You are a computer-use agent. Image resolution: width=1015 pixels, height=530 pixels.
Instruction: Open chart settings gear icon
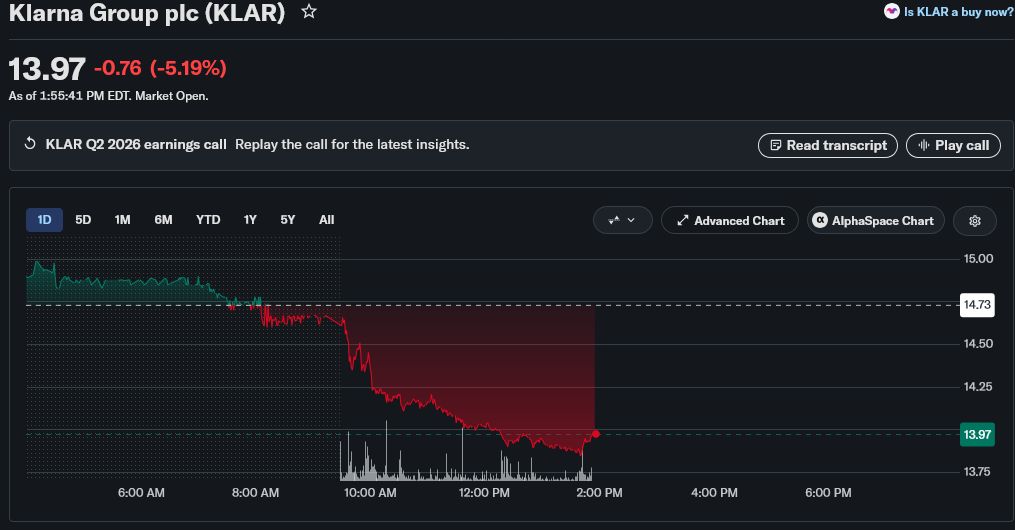(x=974, y=221)
